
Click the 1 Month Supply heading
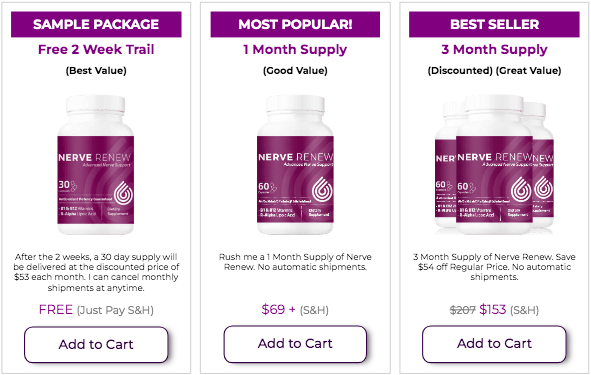295,50
